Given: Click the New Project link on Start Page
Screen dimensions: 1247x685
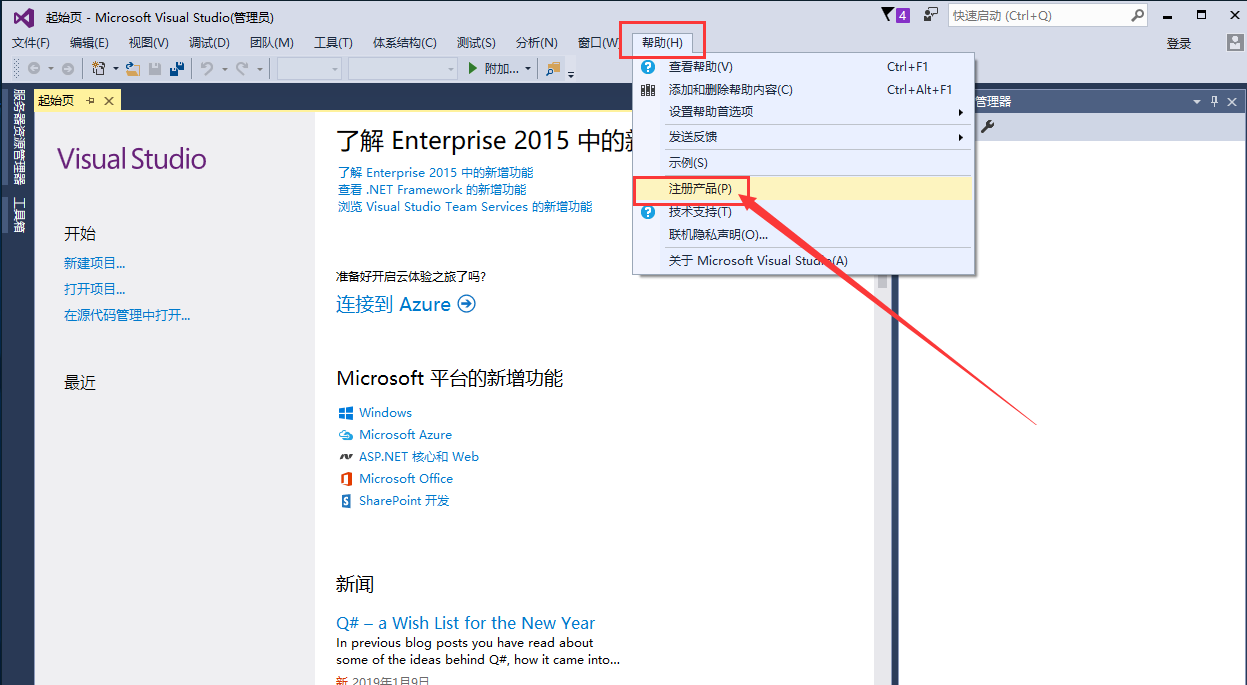Looking at the screenshot, I should 95,263.
